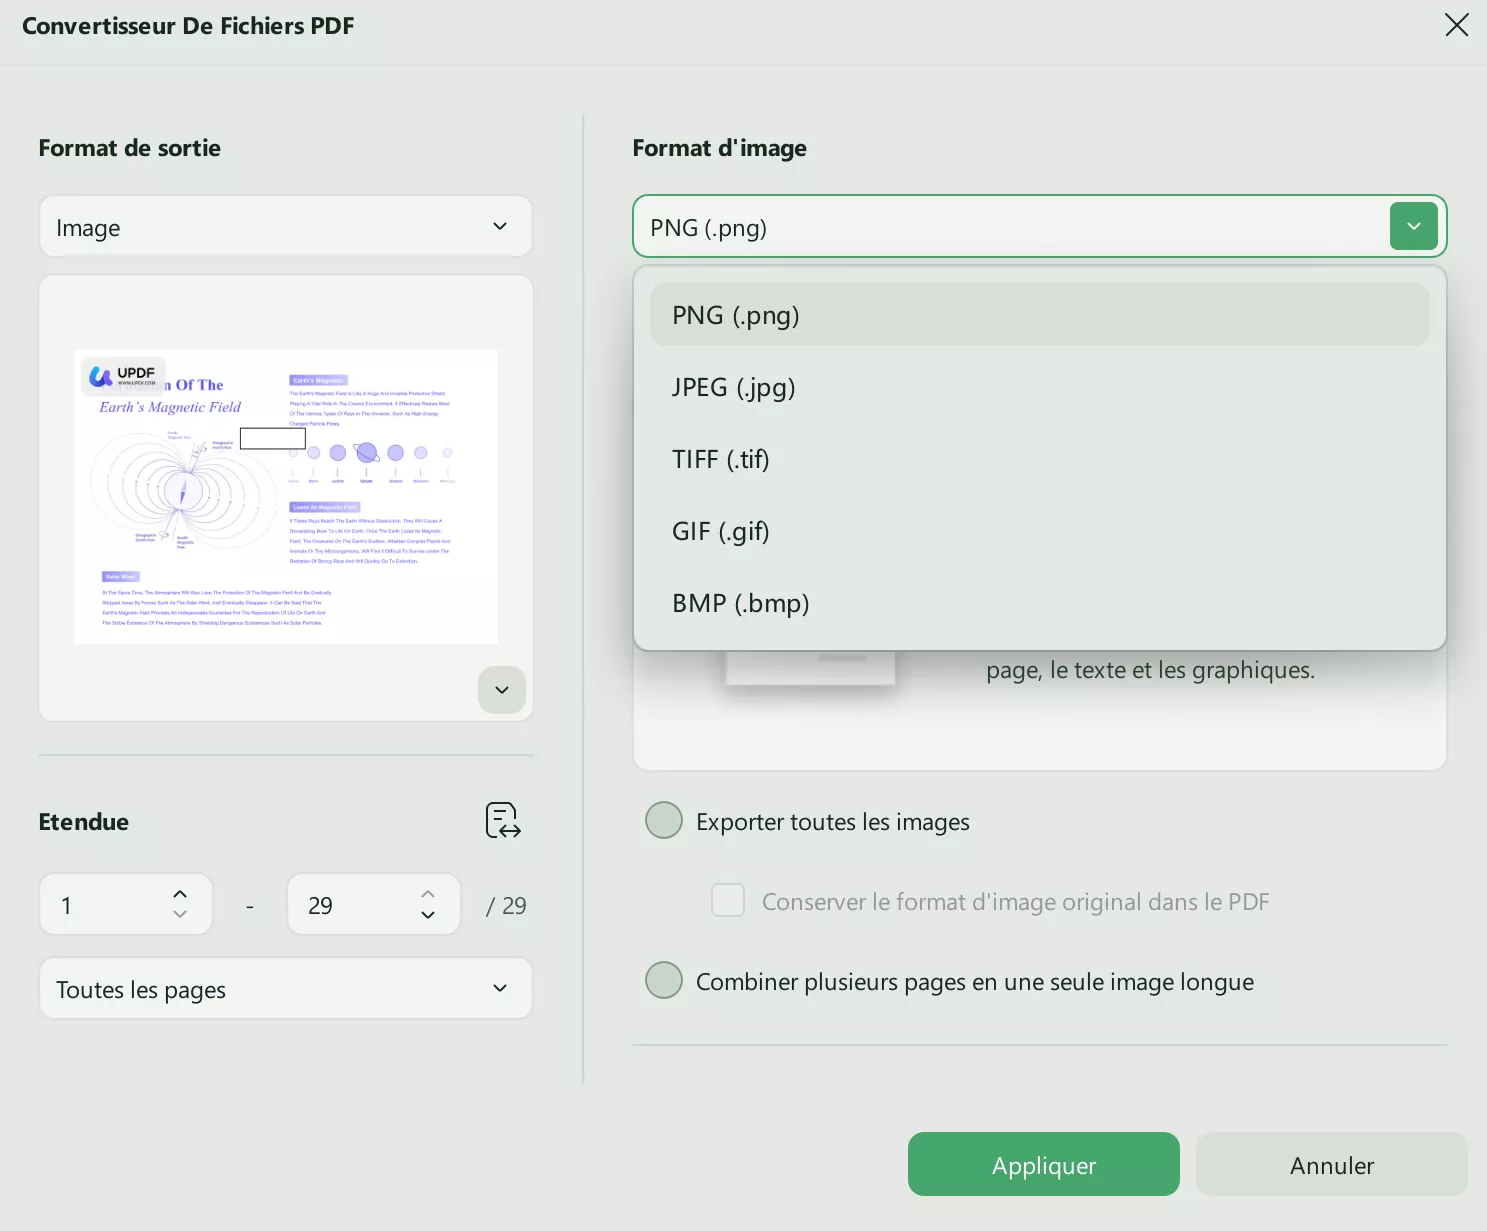Click the chevron button under preview thumbnail
Viewport: 1487px width, 1231px height.
[502, 690]
